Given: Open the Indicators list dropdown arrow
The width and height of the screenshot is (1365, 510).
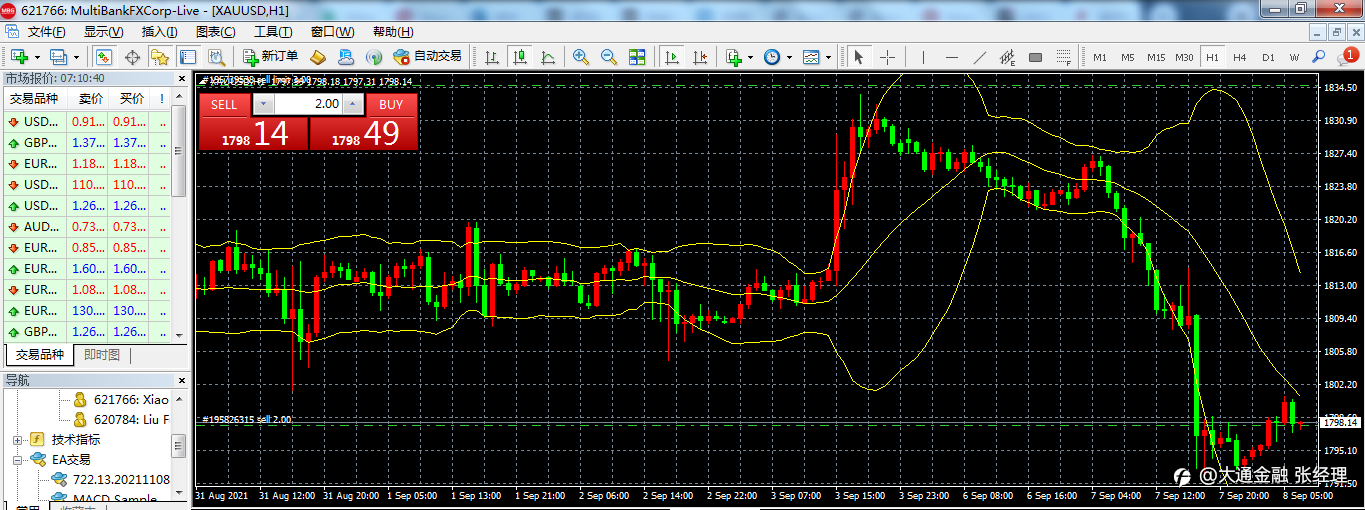Looking at the screenshot, I should tap(750, 57).
